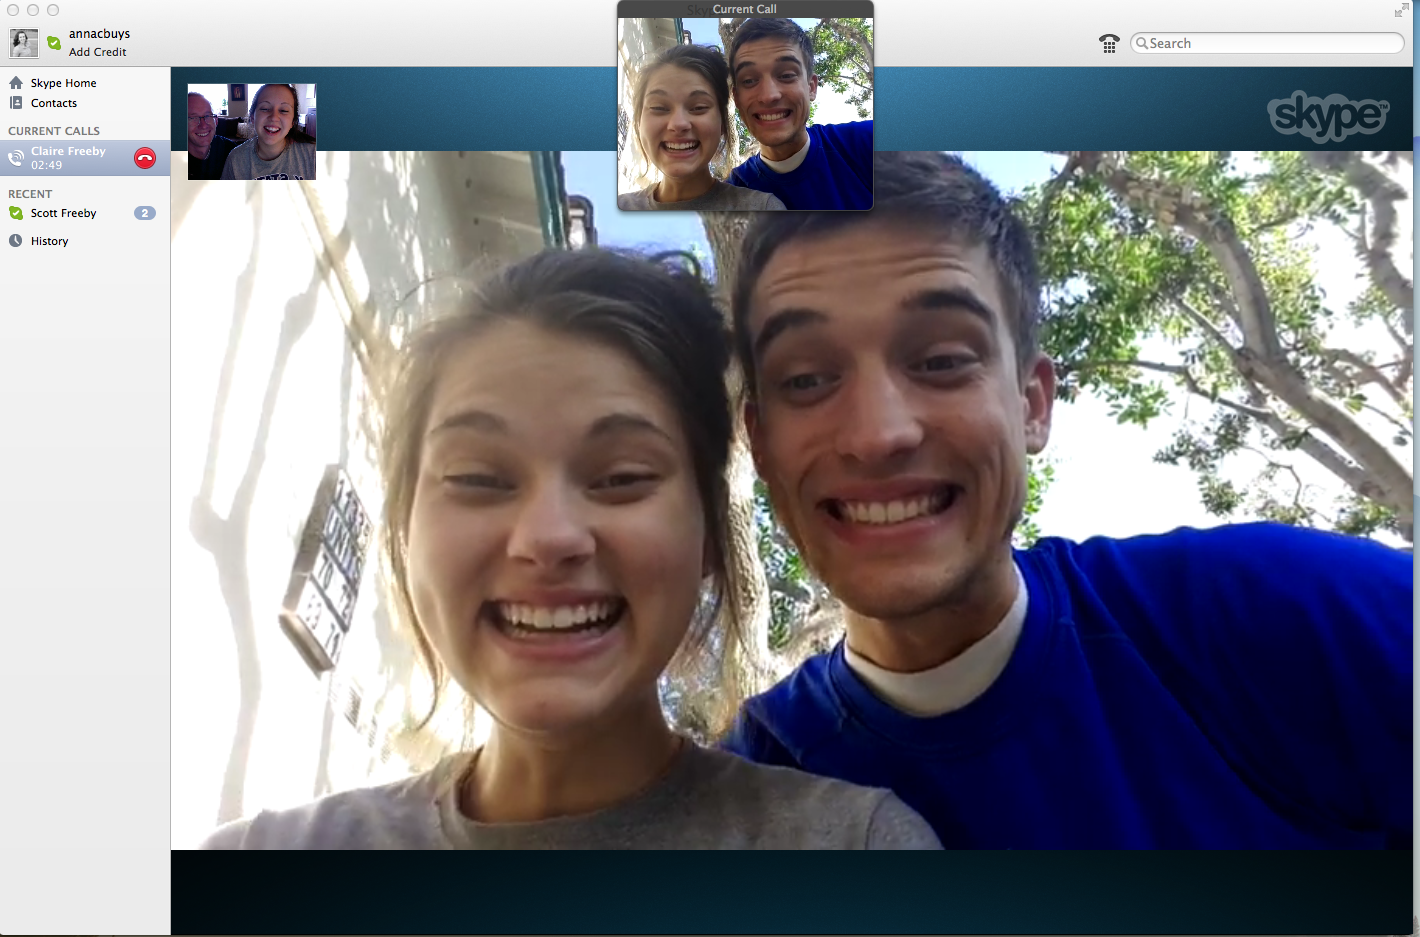Click the CURRENT CALLS section header
This screenshot has width=1420, height=937.
(54, 131)
